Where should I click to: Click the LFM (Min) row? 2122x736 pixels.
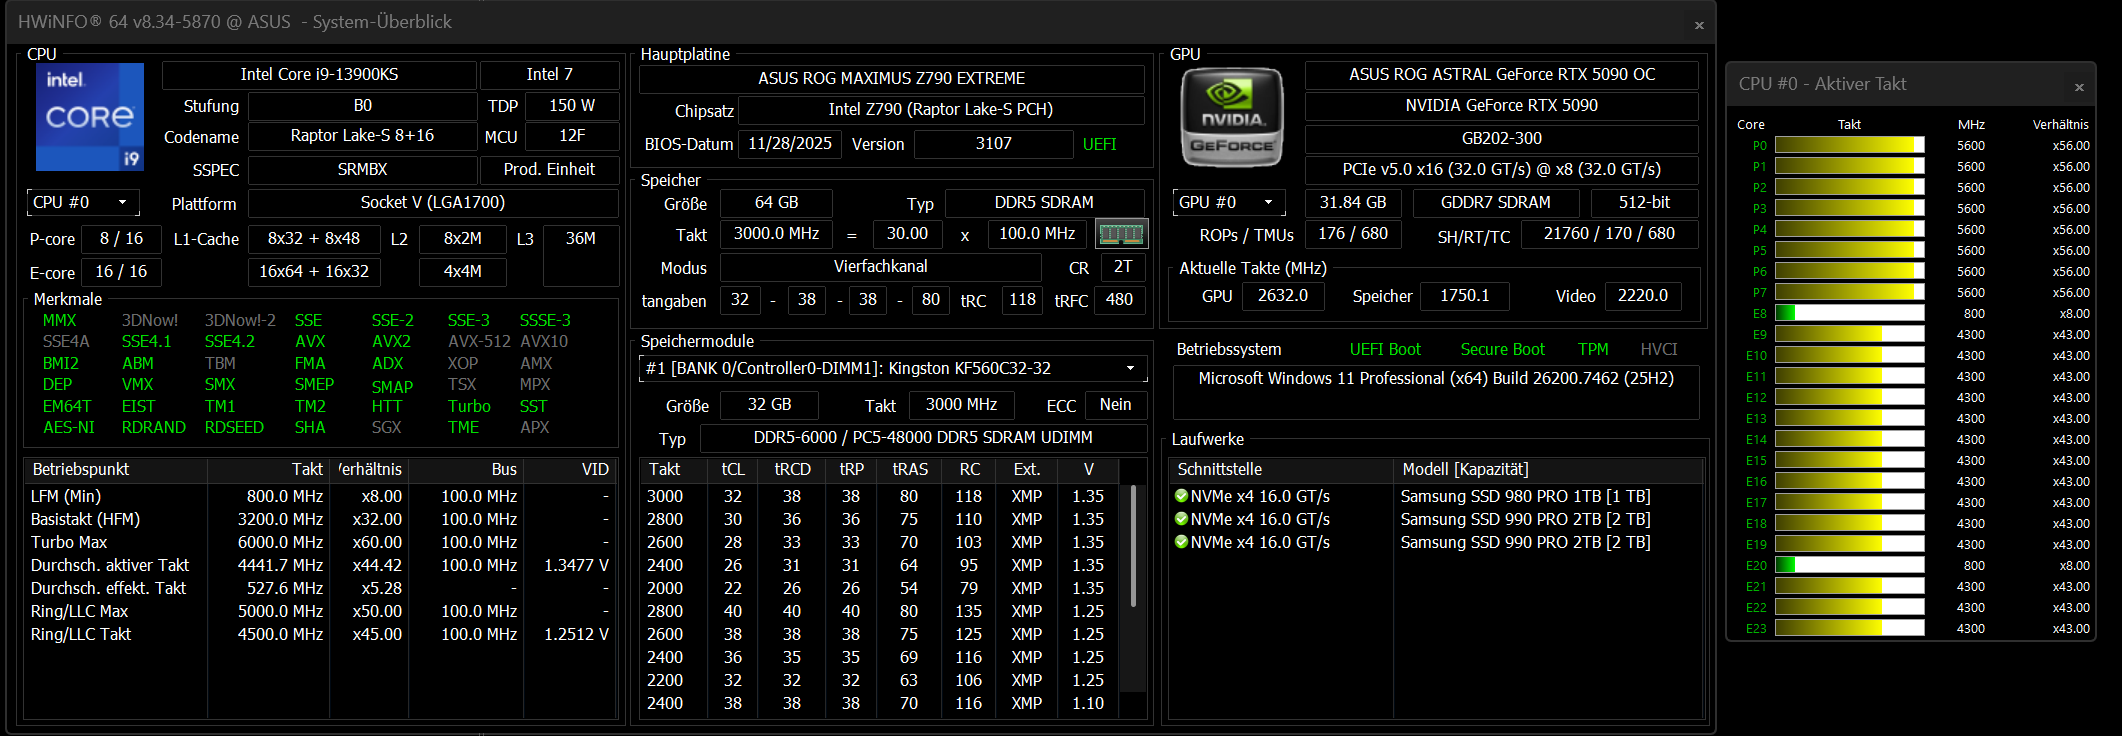click(x=320, y=497)
